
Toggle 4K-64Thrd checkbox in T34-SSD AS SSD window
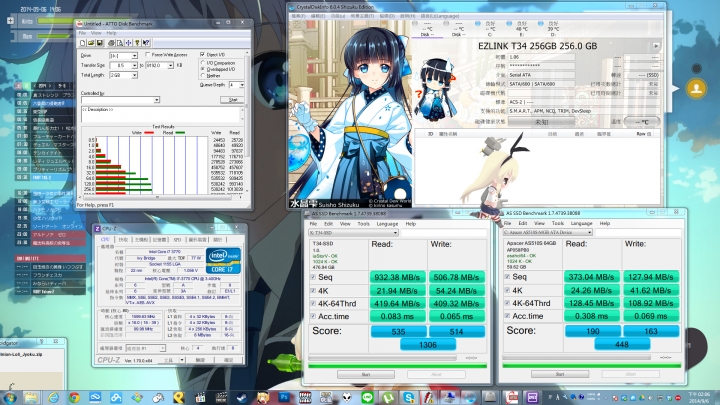click(313, 304)
